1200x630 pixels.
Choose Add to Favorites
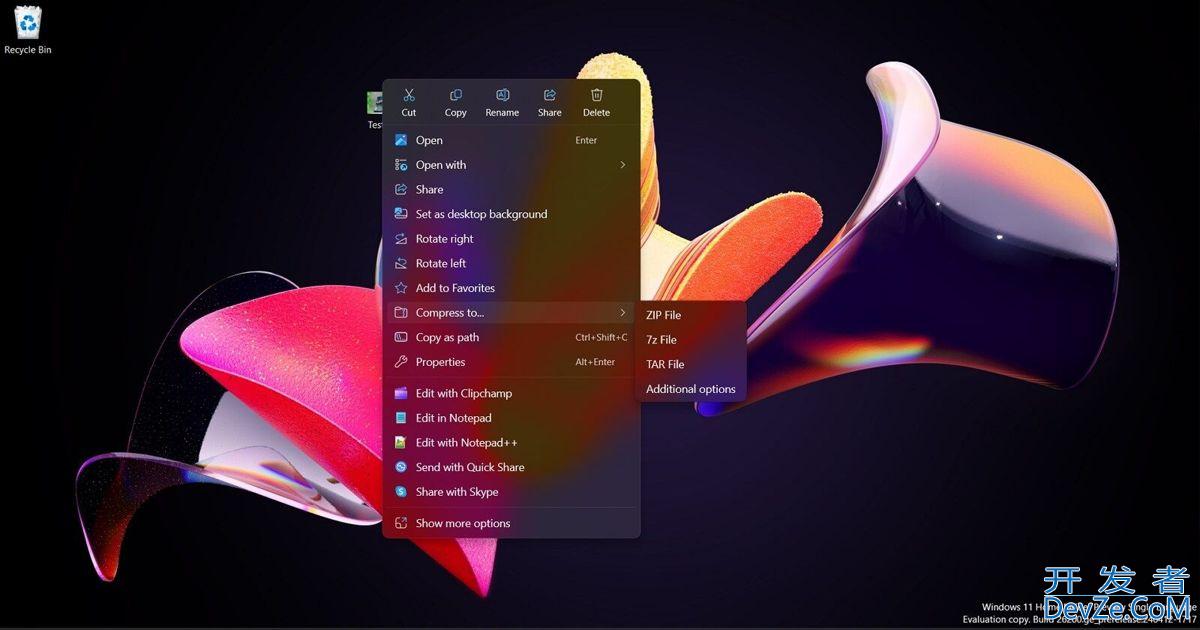tap(511, 288)
